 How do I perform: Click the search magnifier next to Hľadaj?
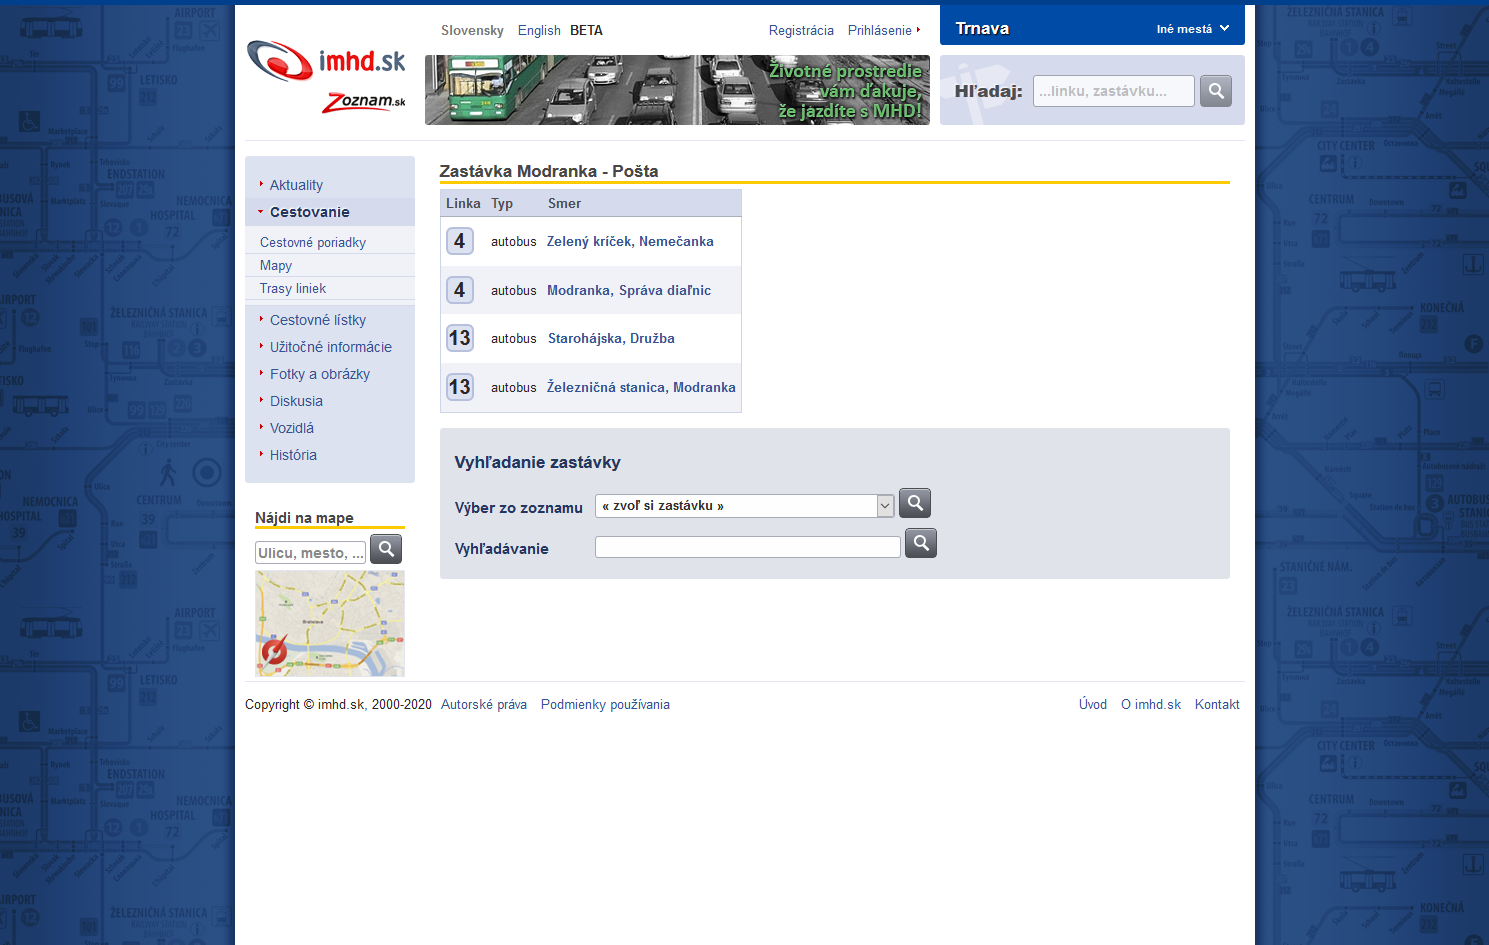(x=1215, y=91)
